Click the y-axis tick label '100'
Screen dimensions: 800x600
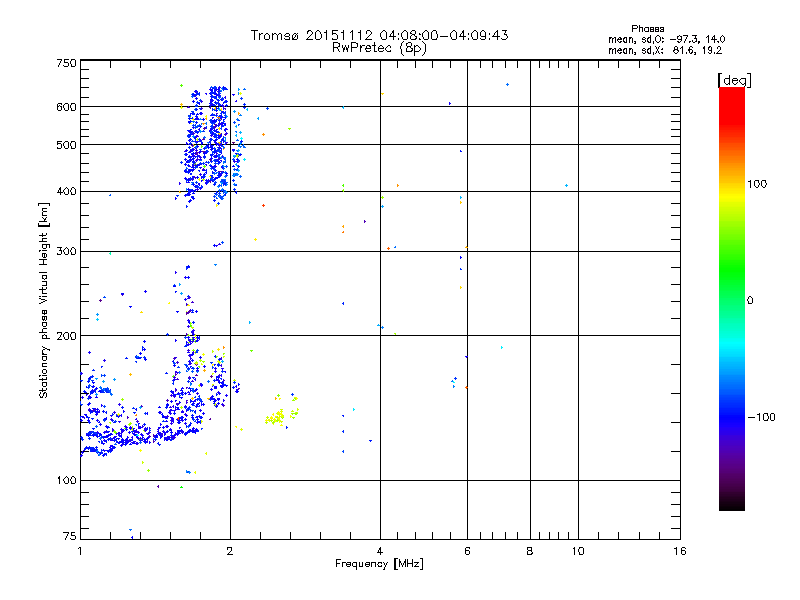coord(66,481)
